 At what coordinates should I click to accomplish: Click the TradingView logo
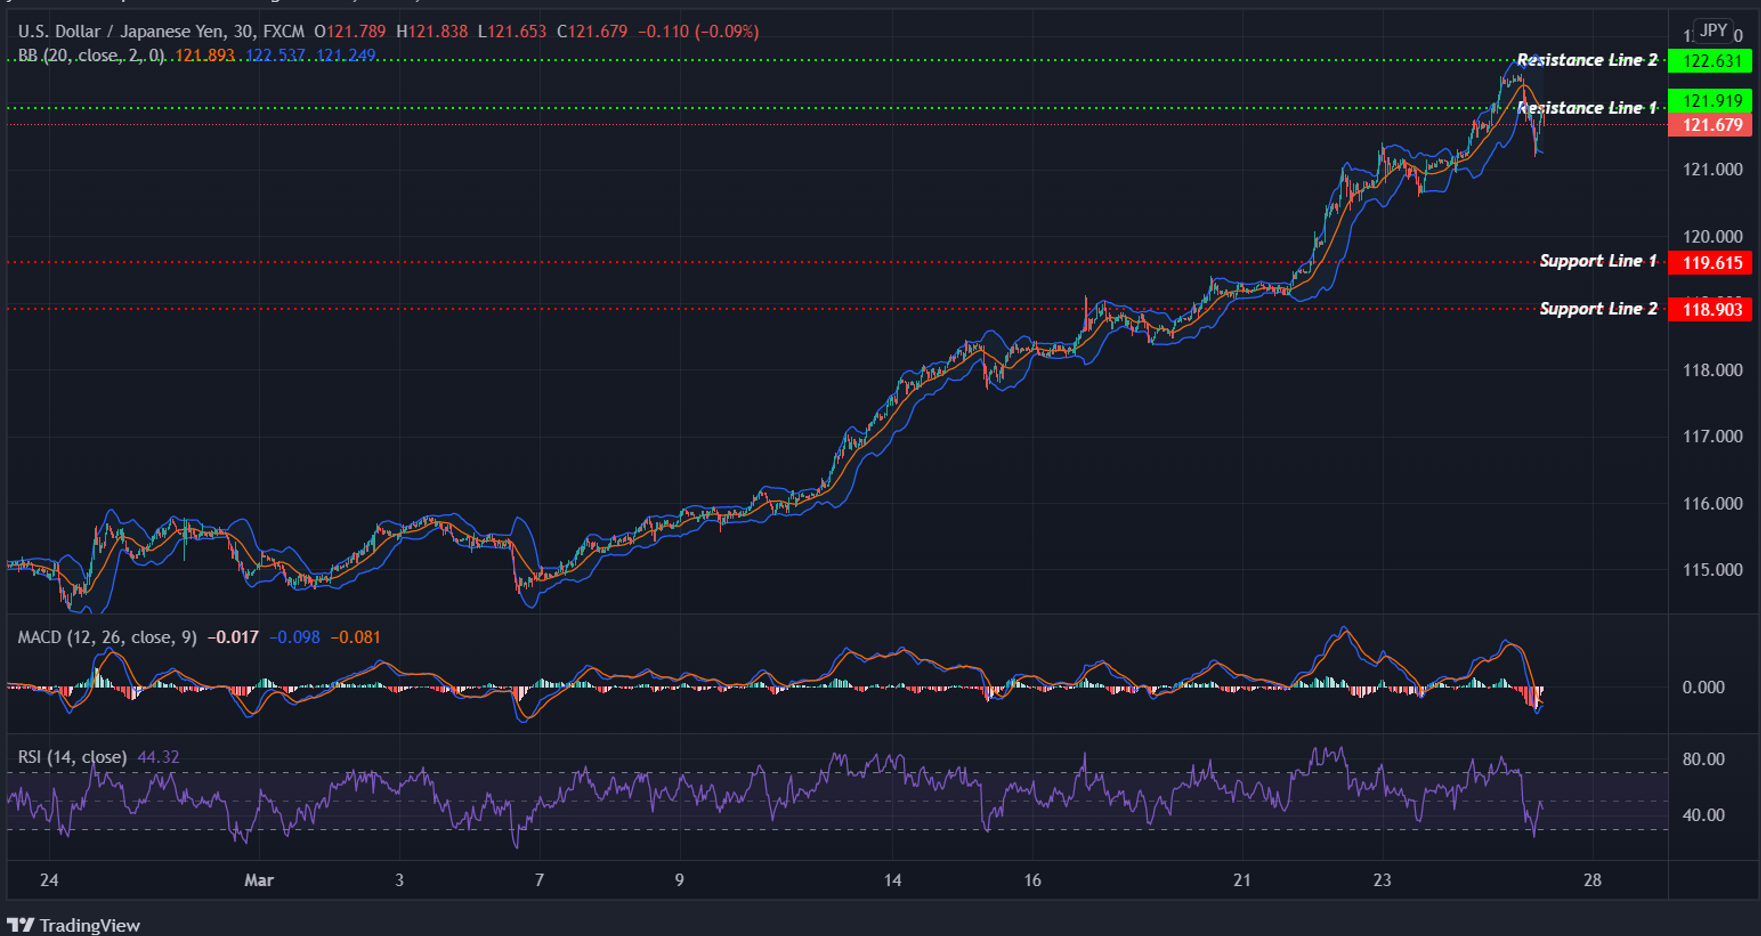(75, 925)
